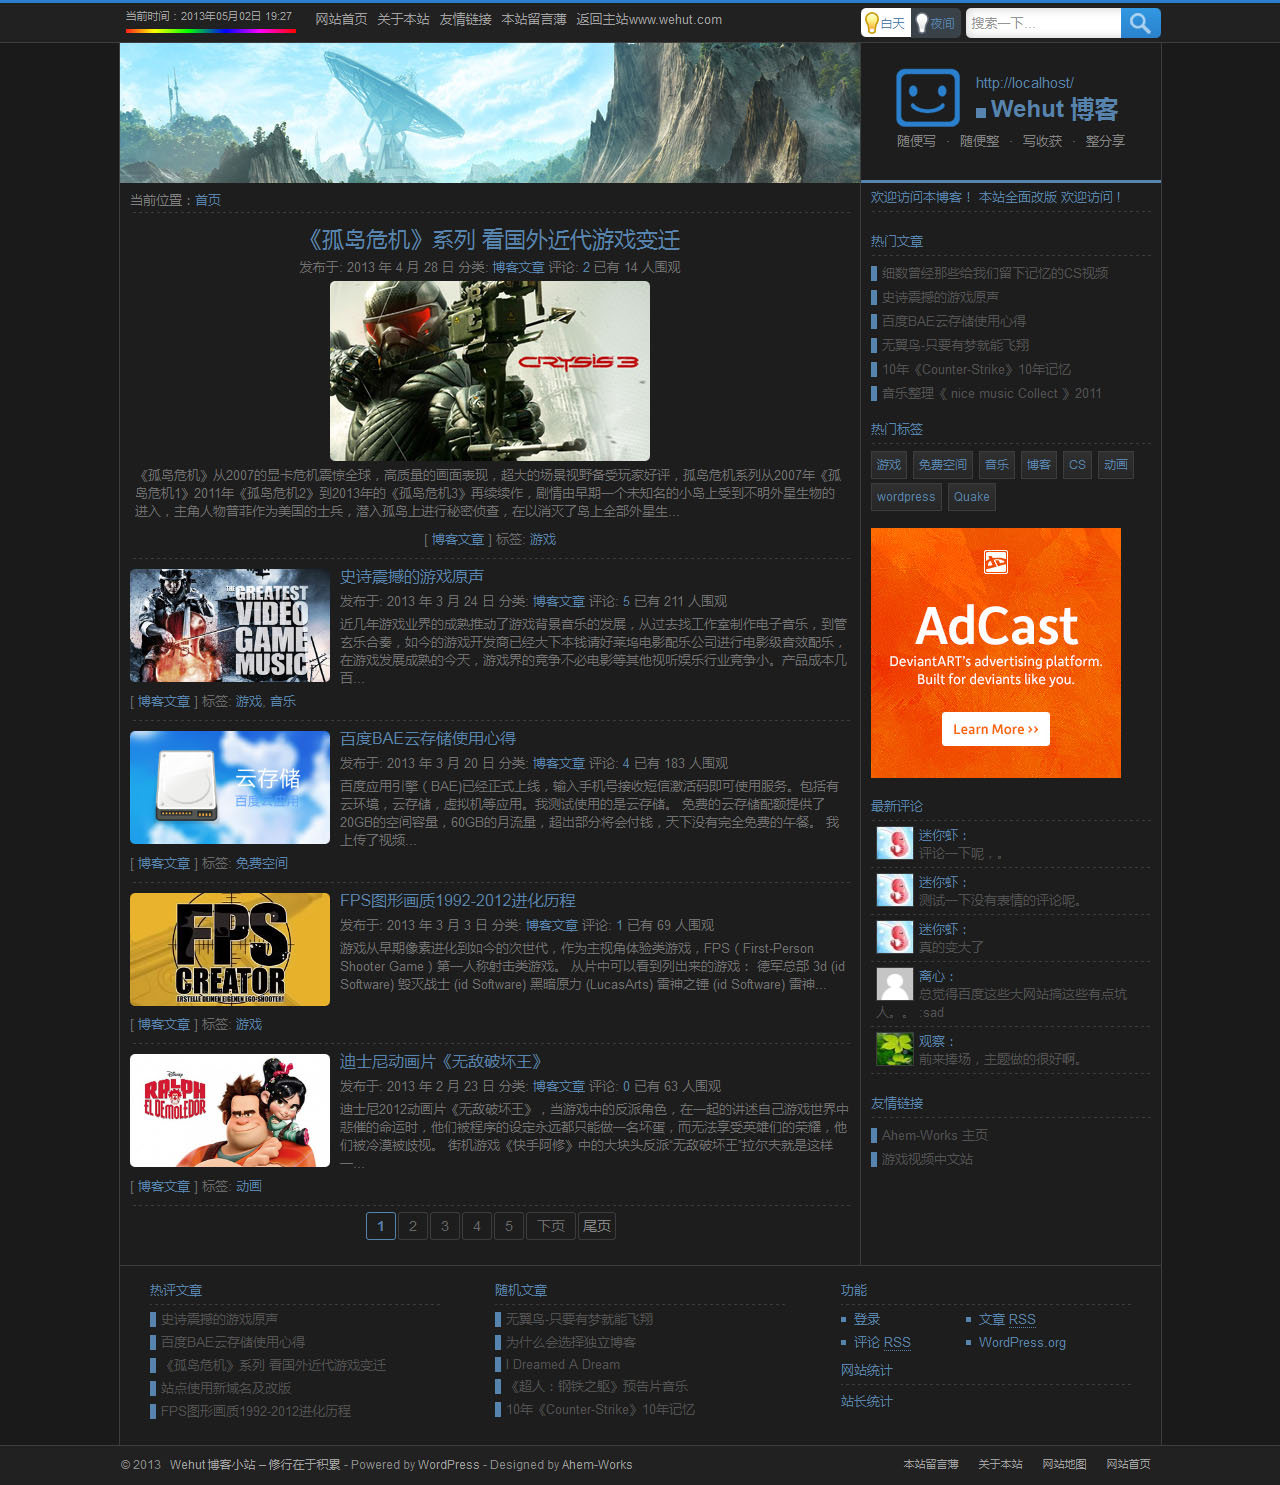
Task: Click footer 网站地图 link
Action: 1064,1464
